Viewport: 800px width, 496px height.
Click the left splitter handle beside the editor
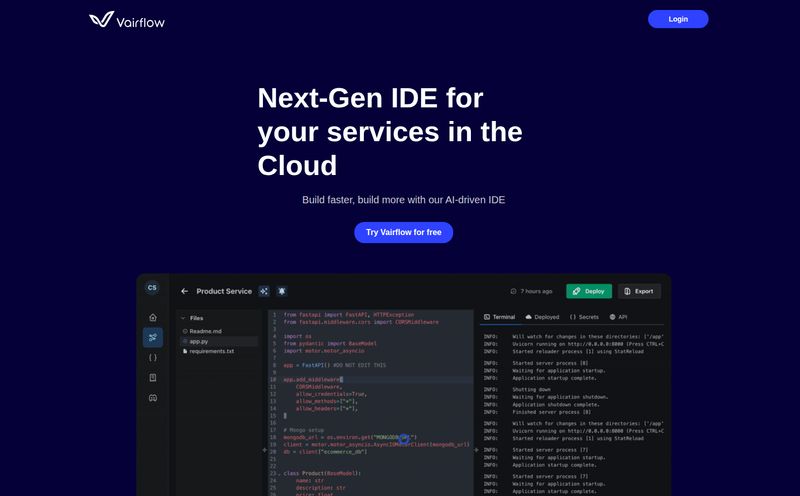tap(264, 450)
